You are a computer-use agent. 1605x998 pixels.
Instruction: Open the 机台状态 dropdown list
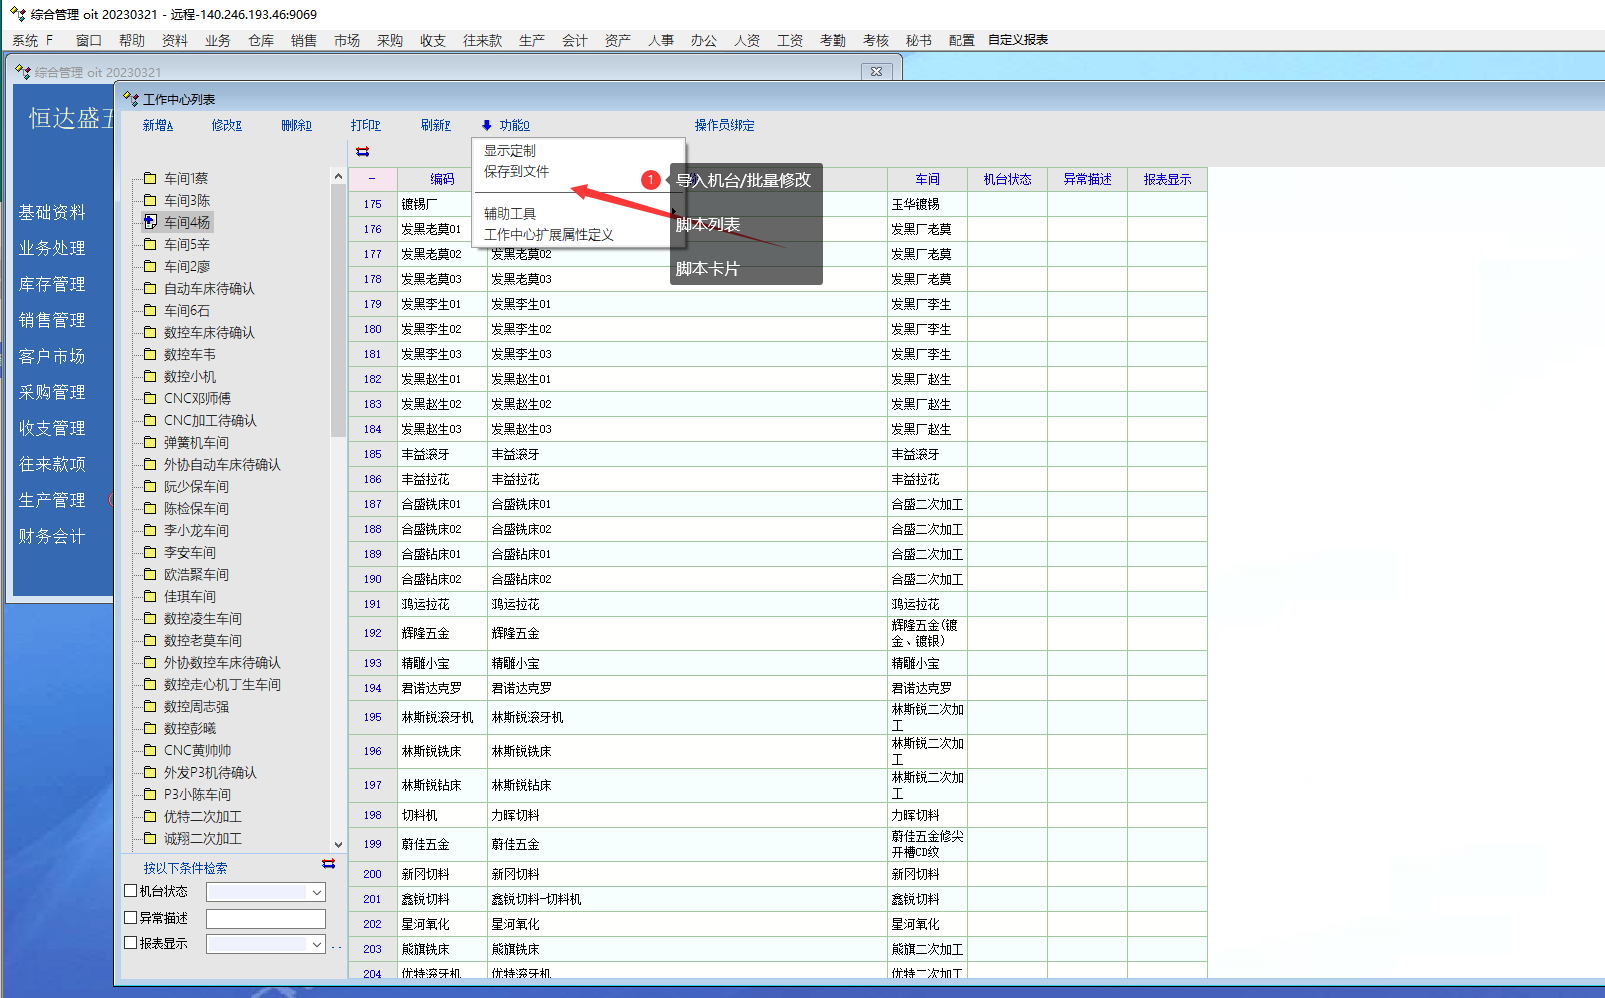click(x=316, y=892)
